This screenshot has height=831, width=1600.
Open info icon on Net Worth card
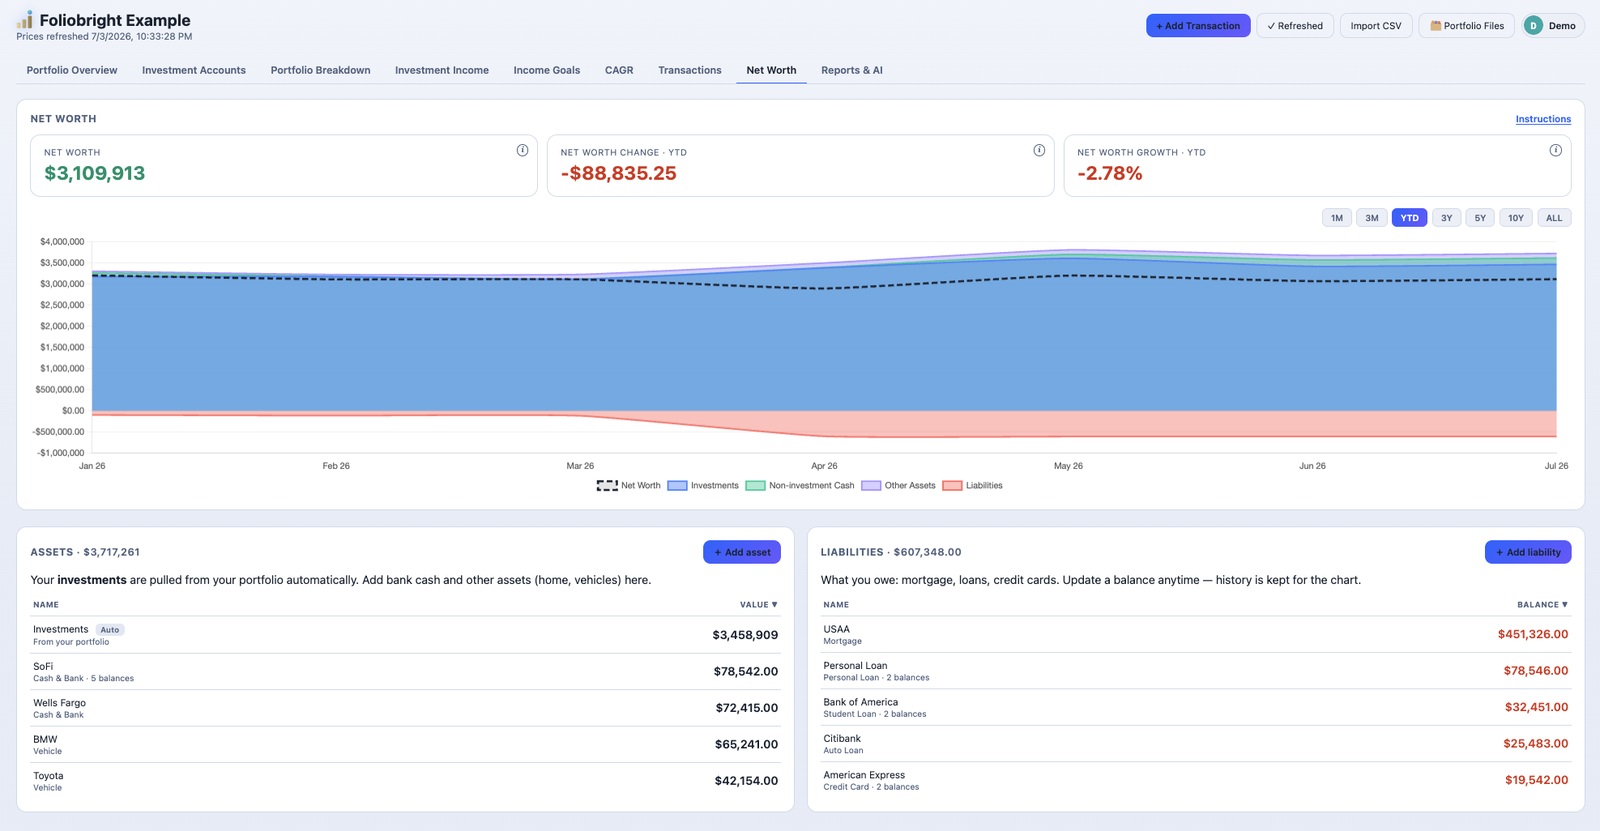coord(522,150)
